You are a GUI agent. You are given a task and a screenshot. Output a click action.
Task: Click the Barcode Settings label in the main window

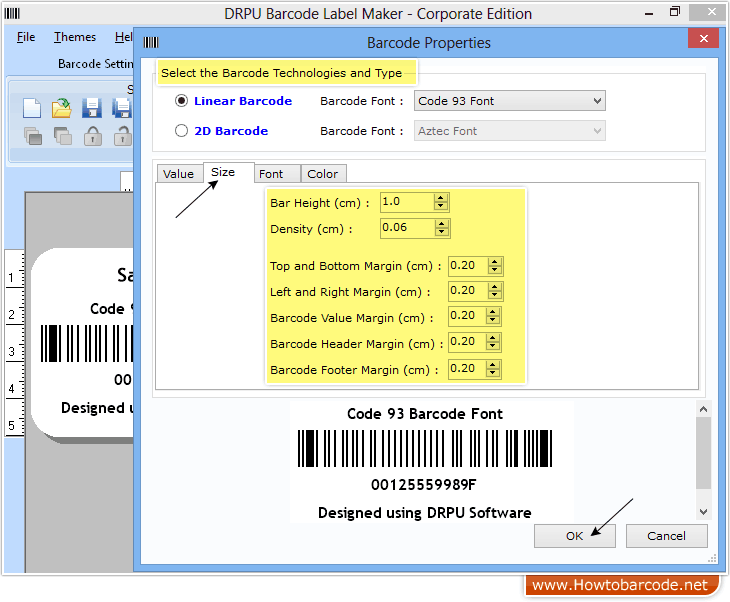tap(95, 64)
